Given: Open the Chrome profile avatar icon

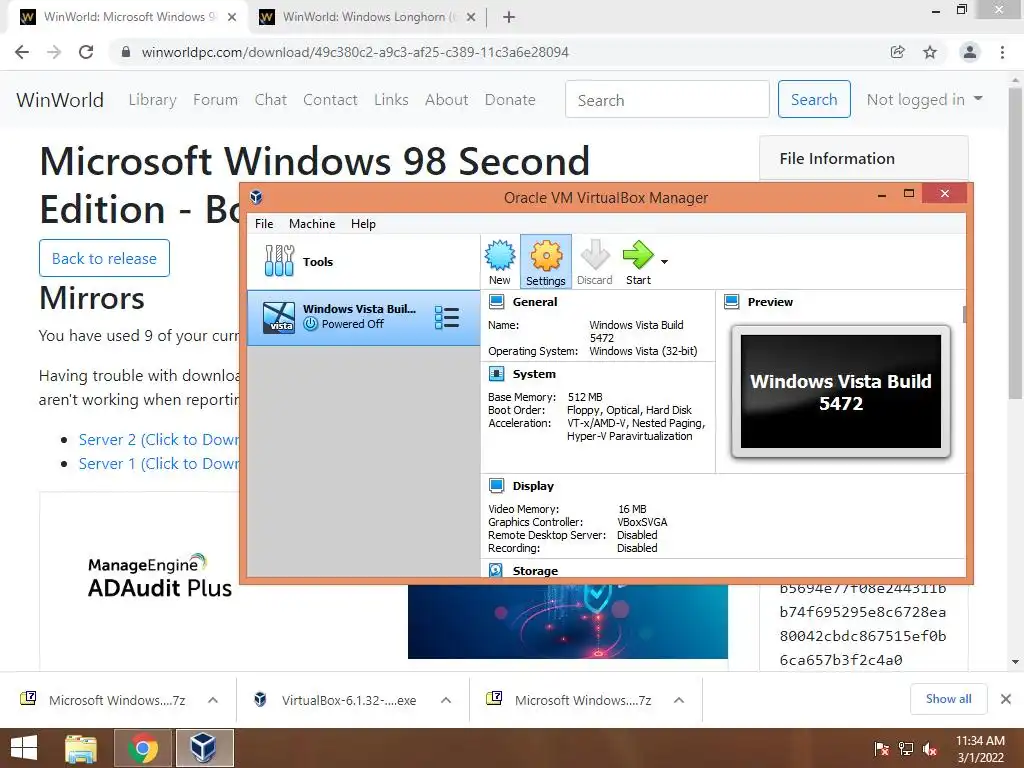Looking at the screenshot, I should point(970,52).
